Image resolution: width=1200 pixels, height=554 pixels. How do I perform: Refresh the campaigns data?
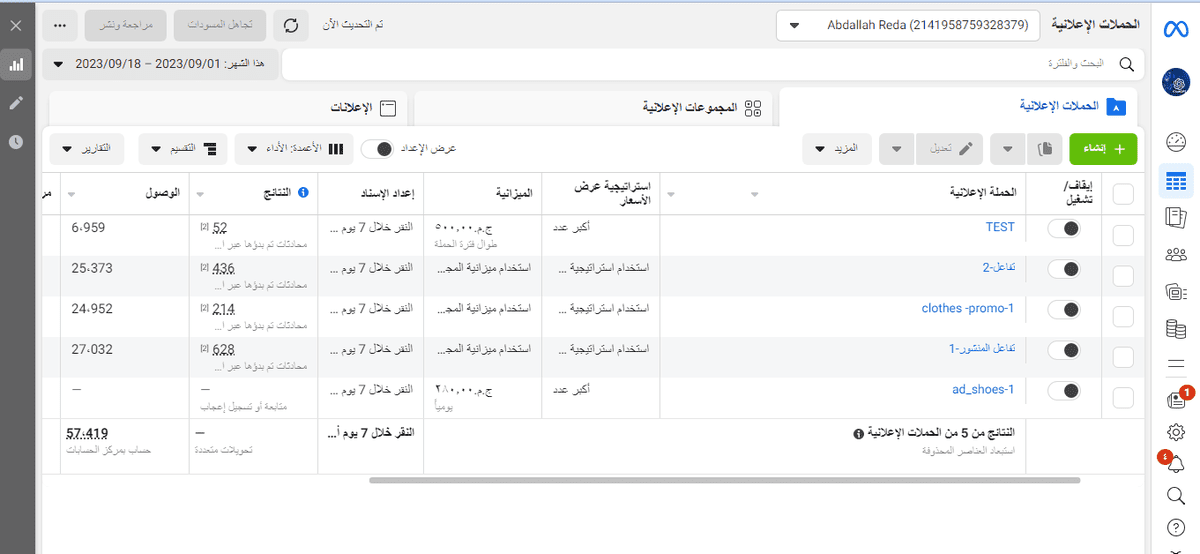tap(291, 25)
